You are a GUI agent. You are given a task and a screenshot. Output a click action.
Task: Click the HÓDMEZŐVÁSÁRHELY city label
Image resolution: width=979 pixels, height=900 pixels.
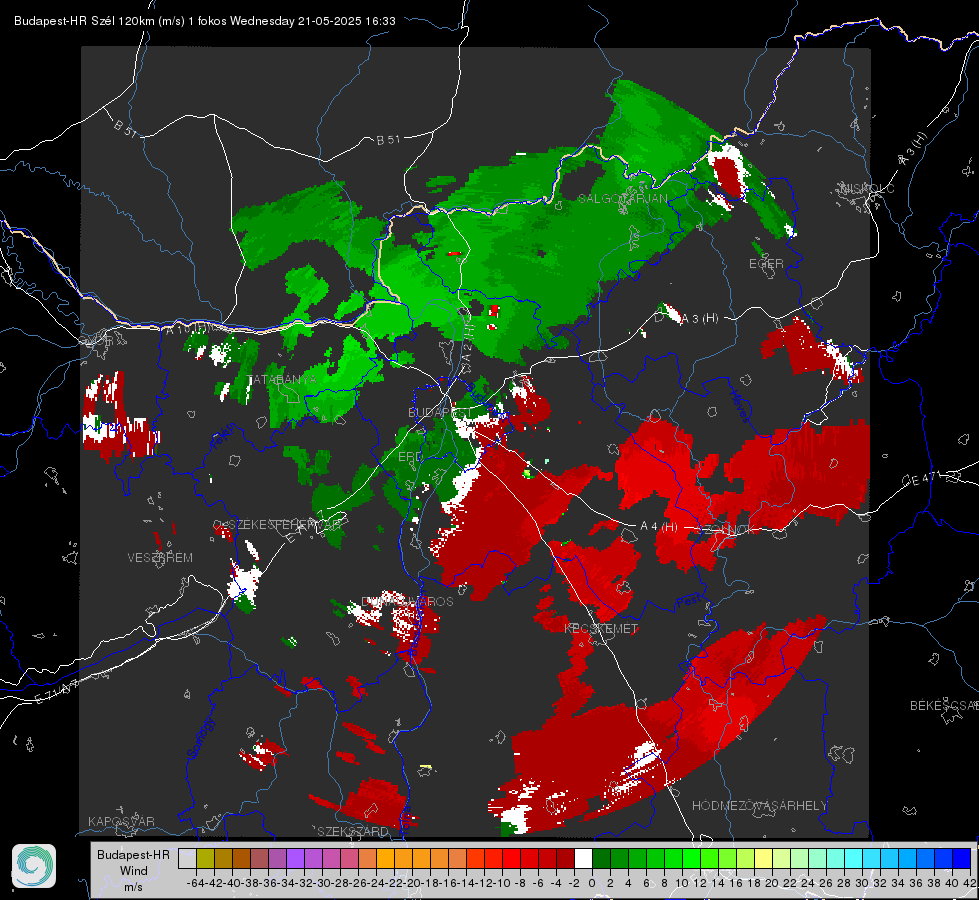(x=760, y=806)
